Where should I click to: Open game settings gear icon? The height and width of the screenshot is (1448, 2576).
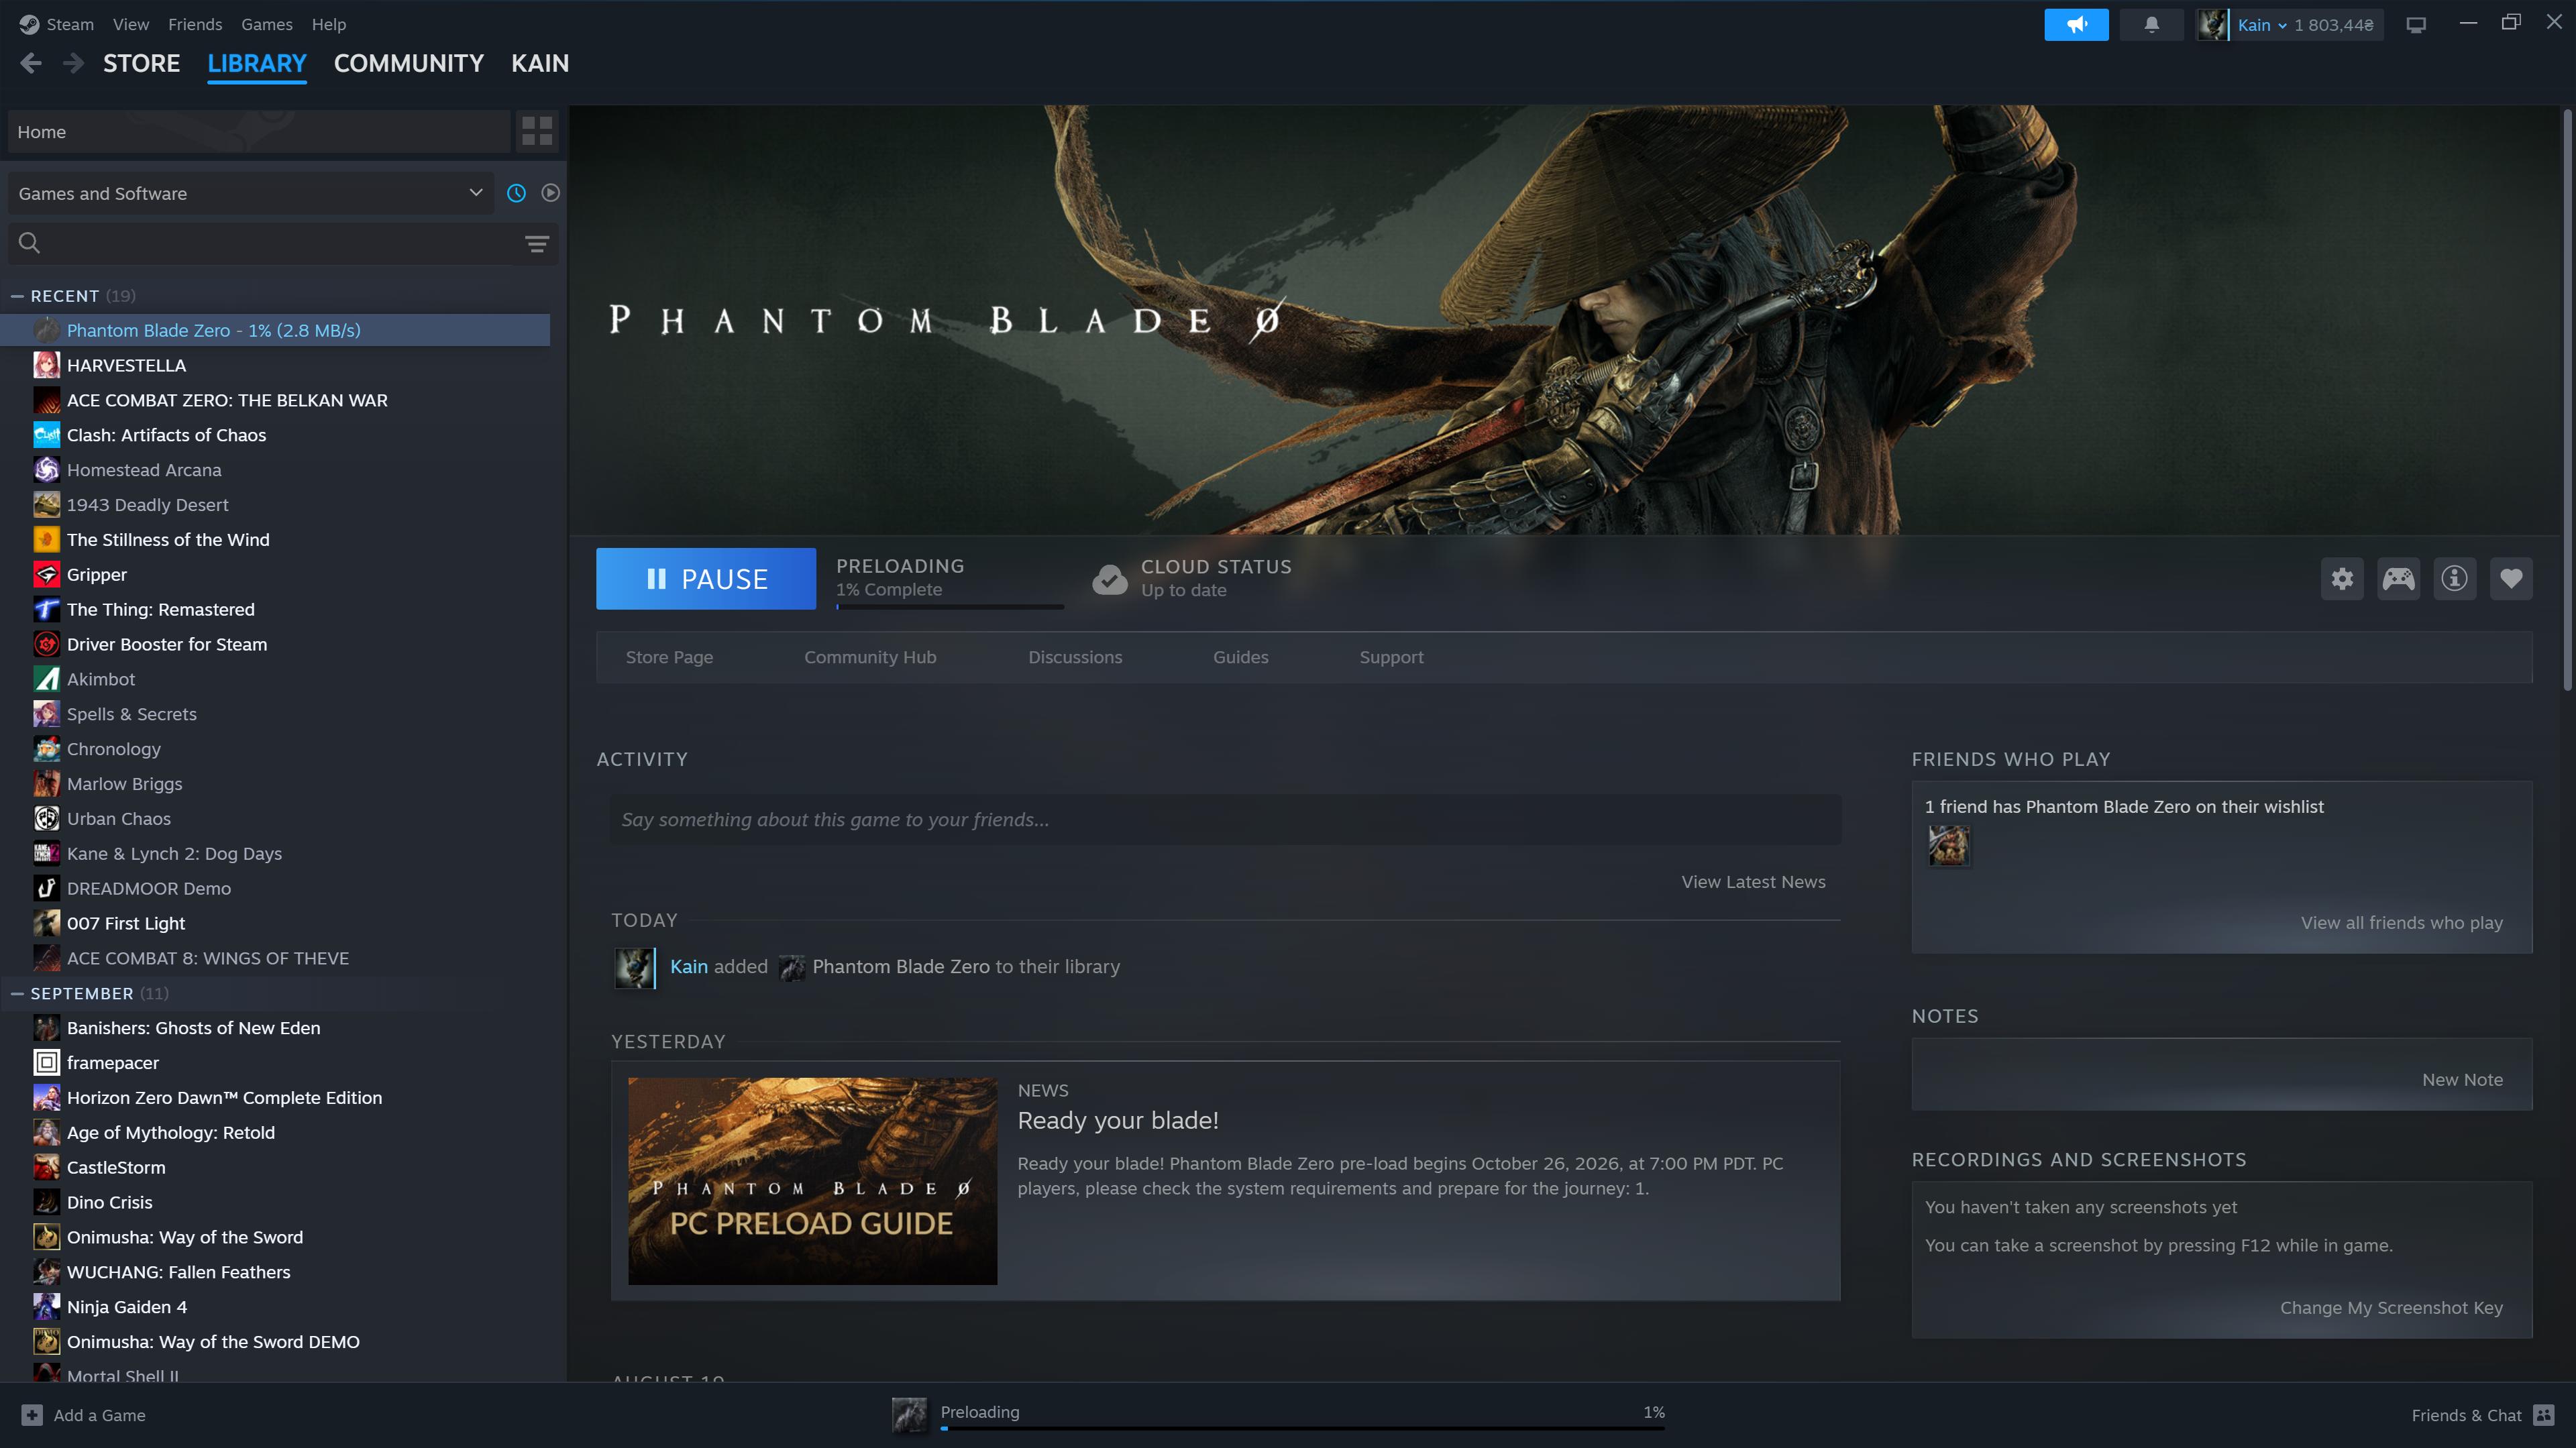(x=2342, y=578)
